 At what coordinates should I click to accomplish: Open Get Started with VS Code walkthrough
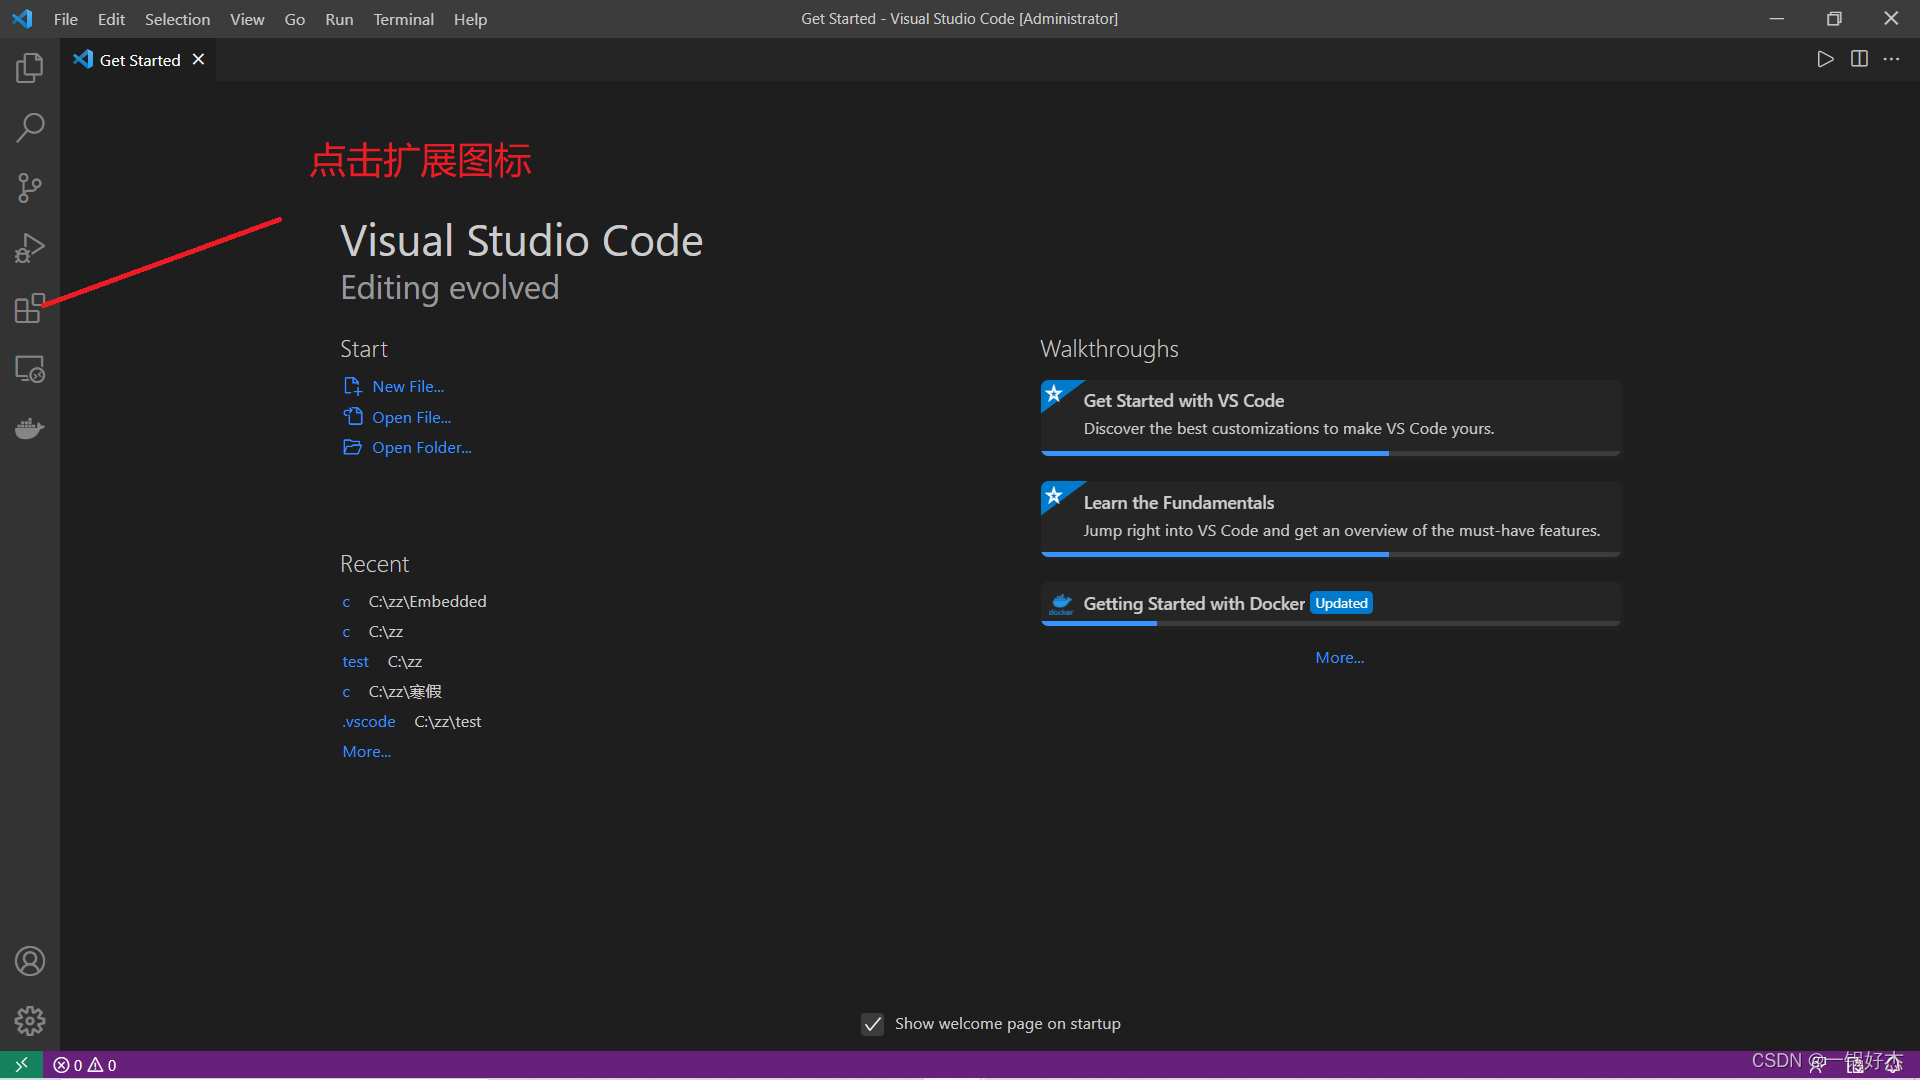1330,417
